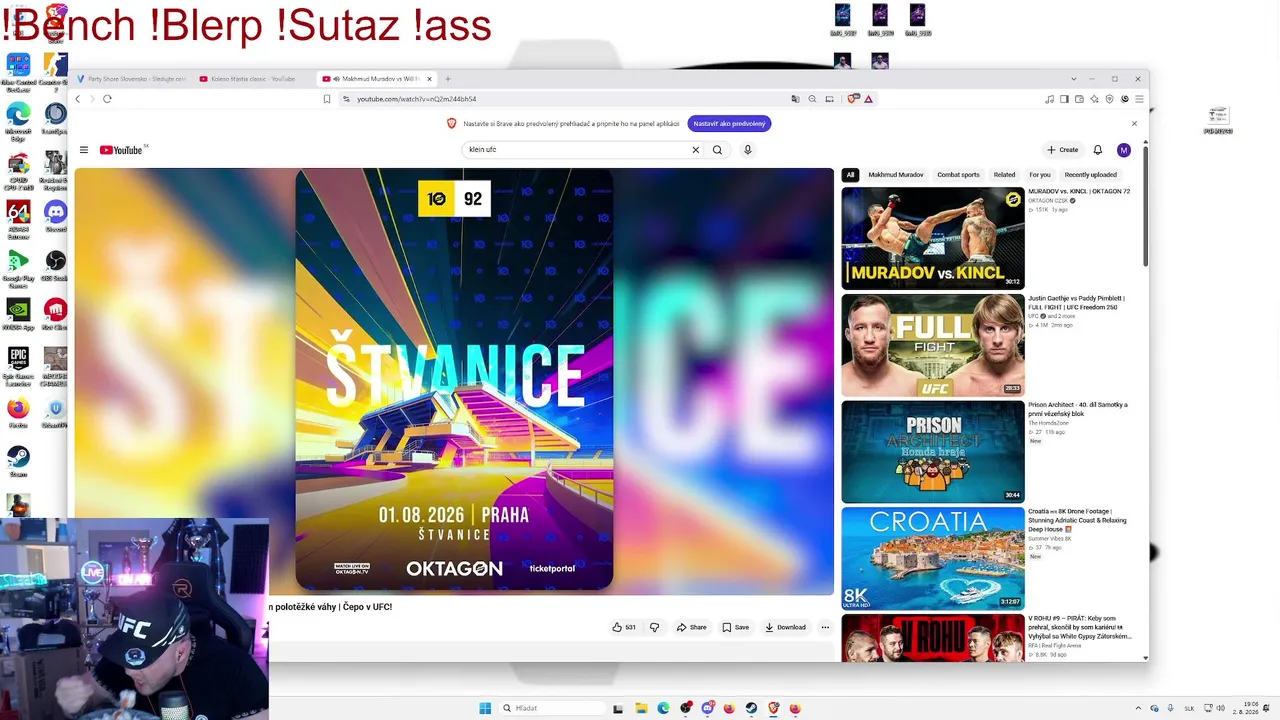Select the For you filter chip
Image resolution: width=1280 pixels, height=720 pixels.
pos(1040,175)
